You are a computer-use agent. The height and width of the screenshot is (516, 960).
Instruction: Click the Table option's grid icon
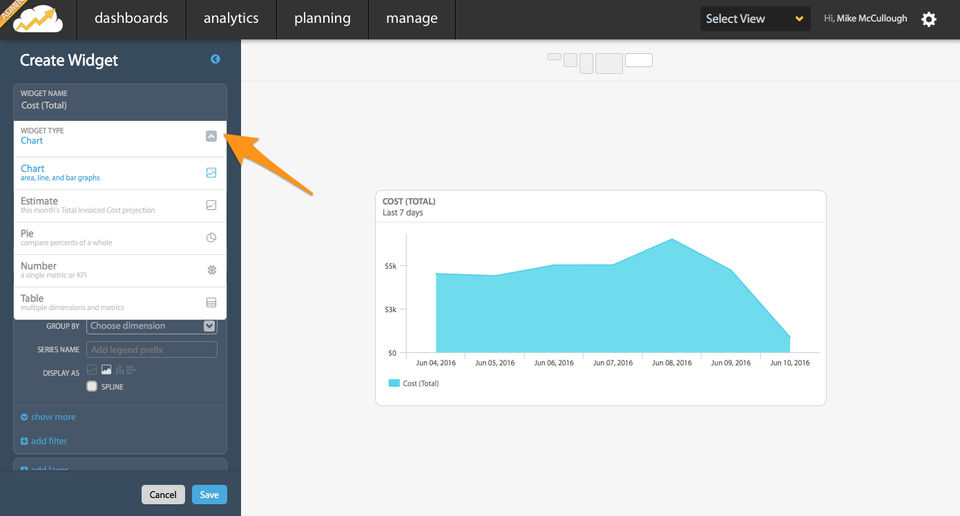point(211,302)
